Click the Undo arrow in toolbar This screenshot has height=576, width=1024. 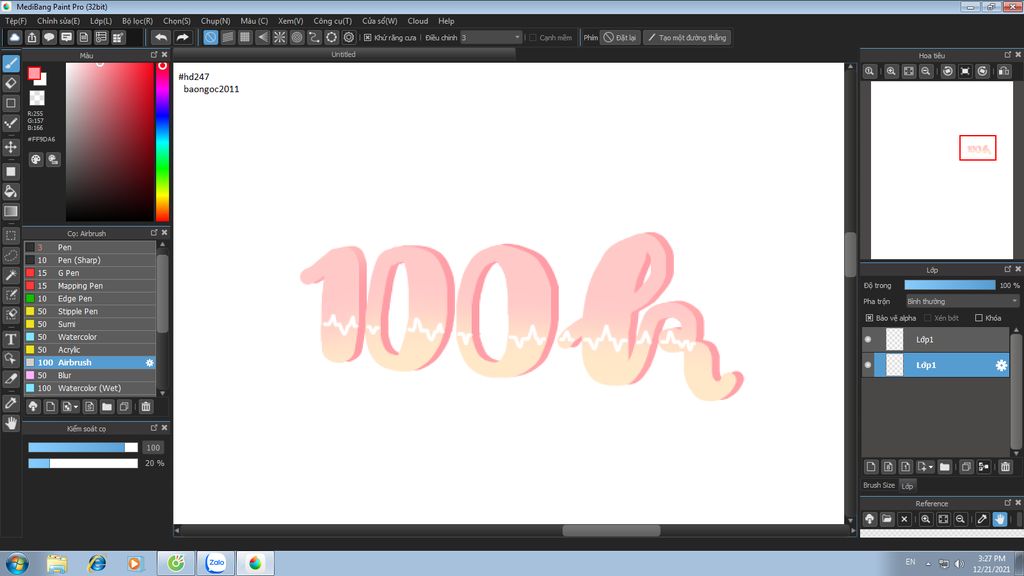161,37
